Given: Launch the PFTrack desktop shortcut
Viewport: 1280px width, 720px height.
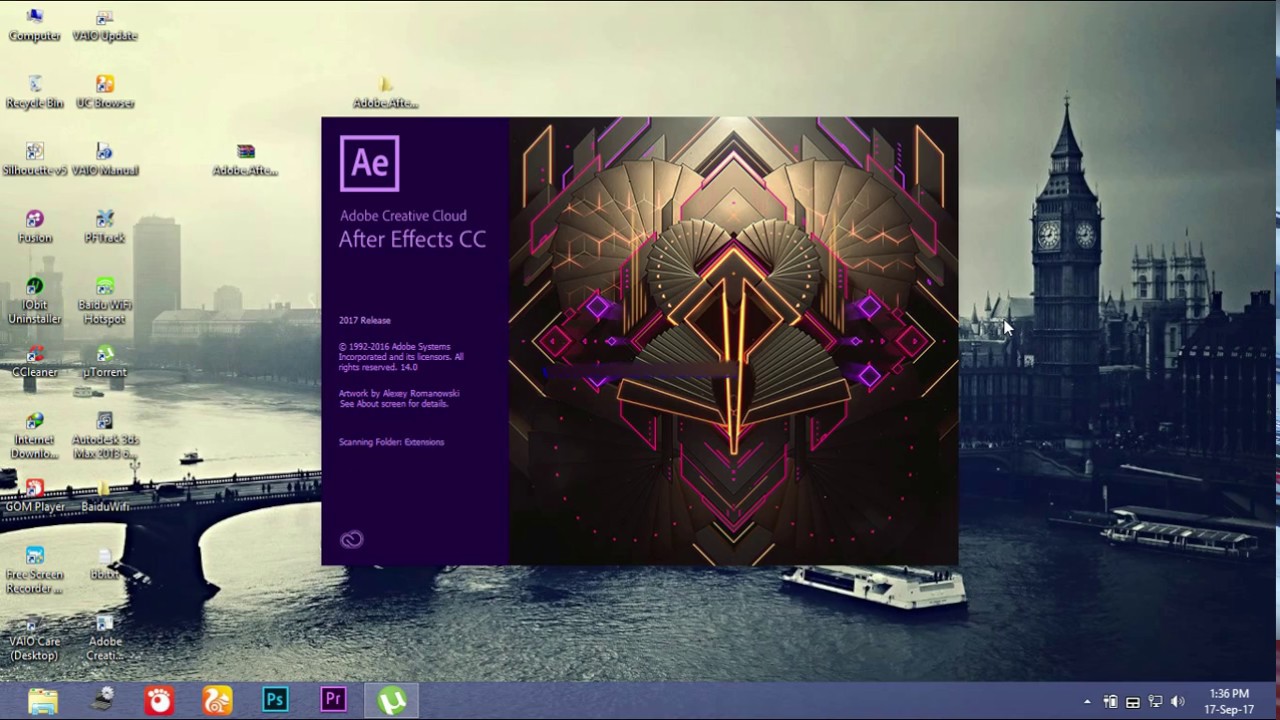Looking at the screenshot, I should pos(105,227).
